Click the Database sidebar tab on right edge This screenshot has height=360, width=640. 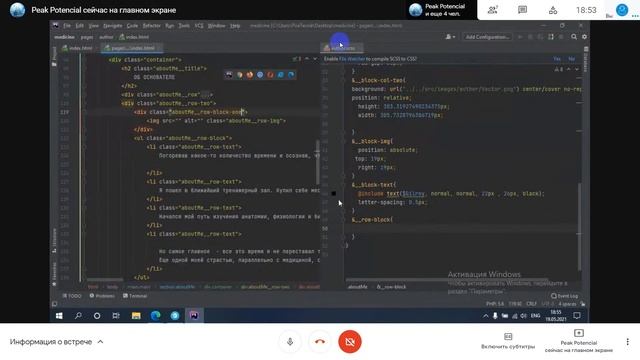tap(586, 60)
